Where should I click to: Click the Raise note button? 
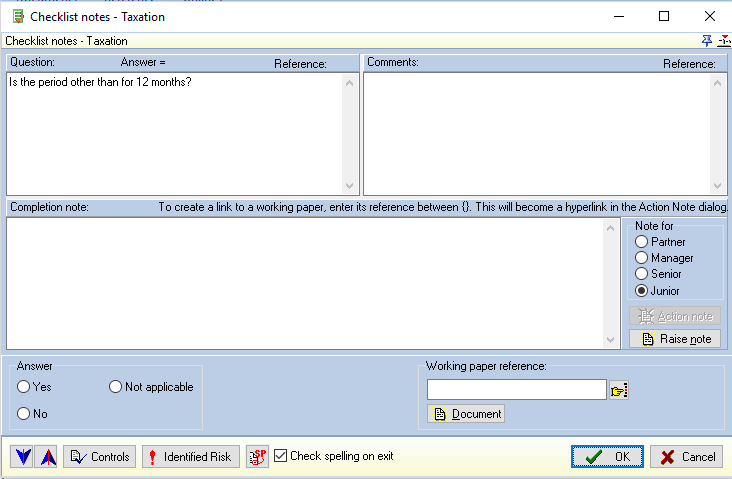pyautogui.click(x=675, y=338)
